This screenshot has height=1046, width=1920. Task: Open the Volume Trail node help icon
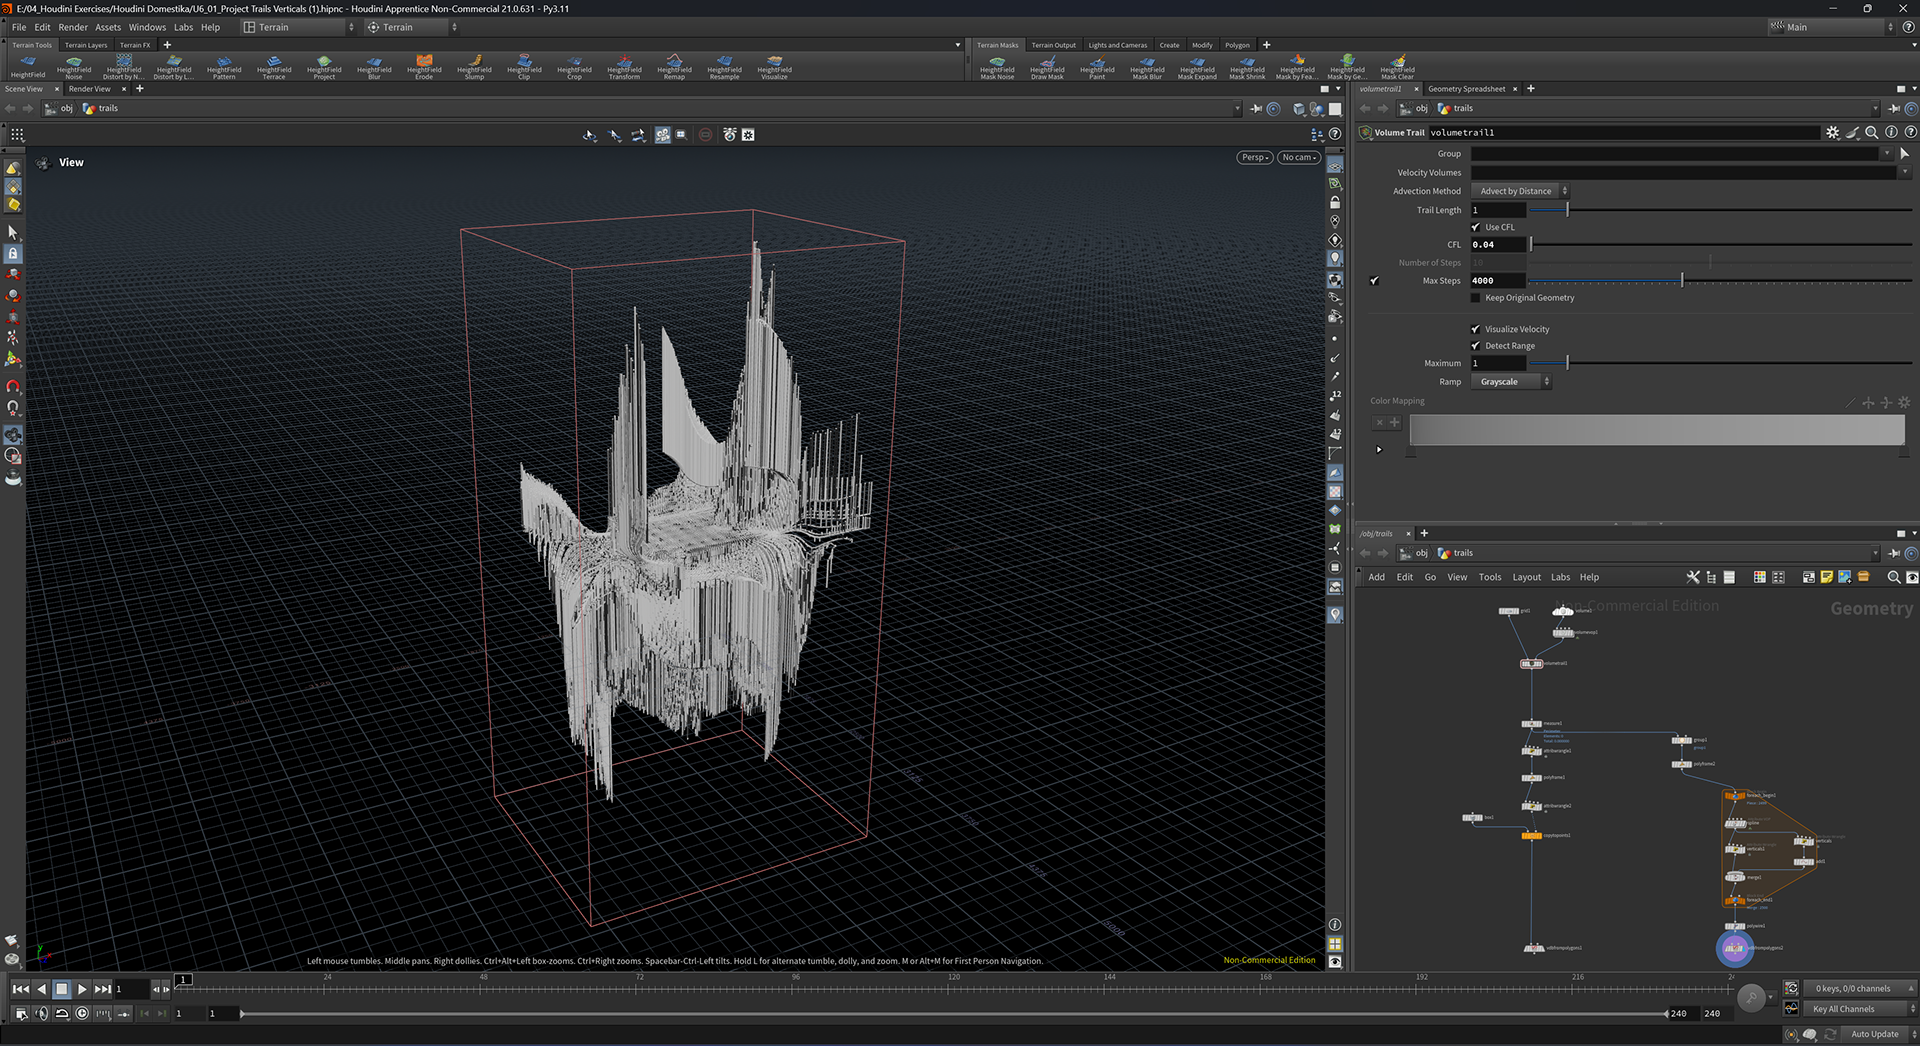point(1910,132)
